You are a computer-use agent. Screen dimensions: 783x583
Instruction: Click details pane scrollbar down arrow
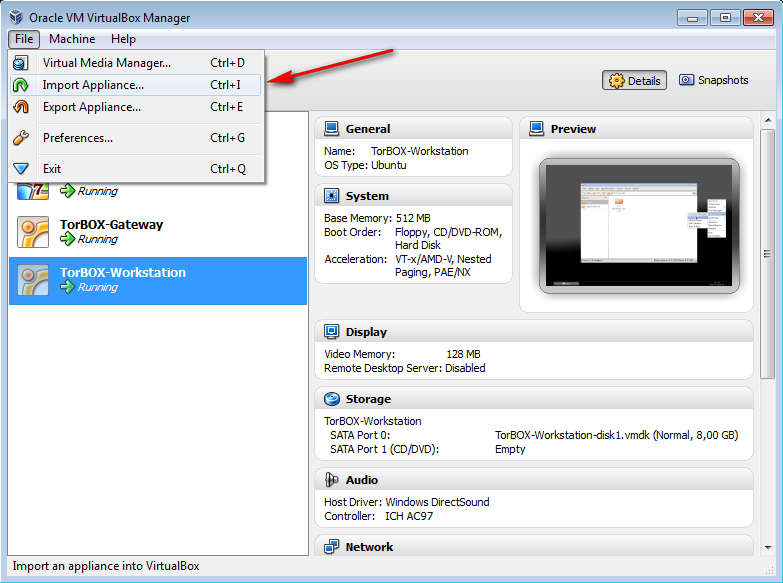(768, 548)
